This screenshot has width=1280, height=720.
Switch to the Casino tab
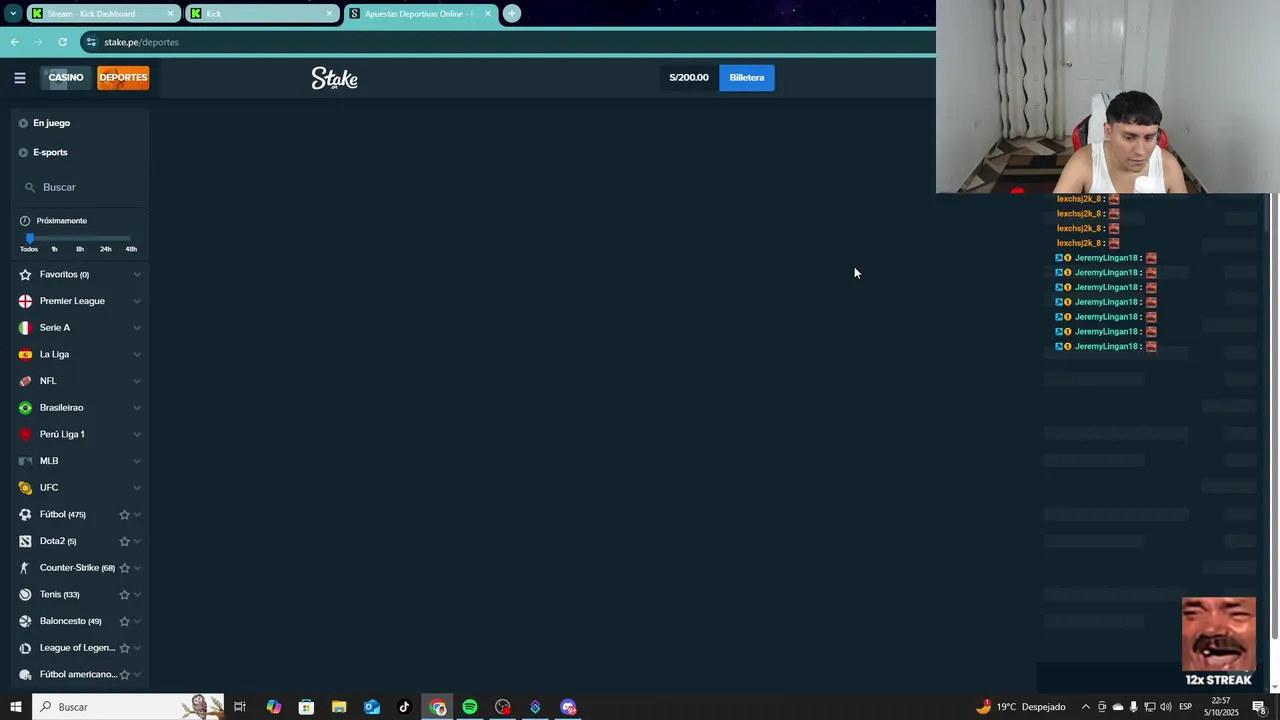(x=66, y=78)
